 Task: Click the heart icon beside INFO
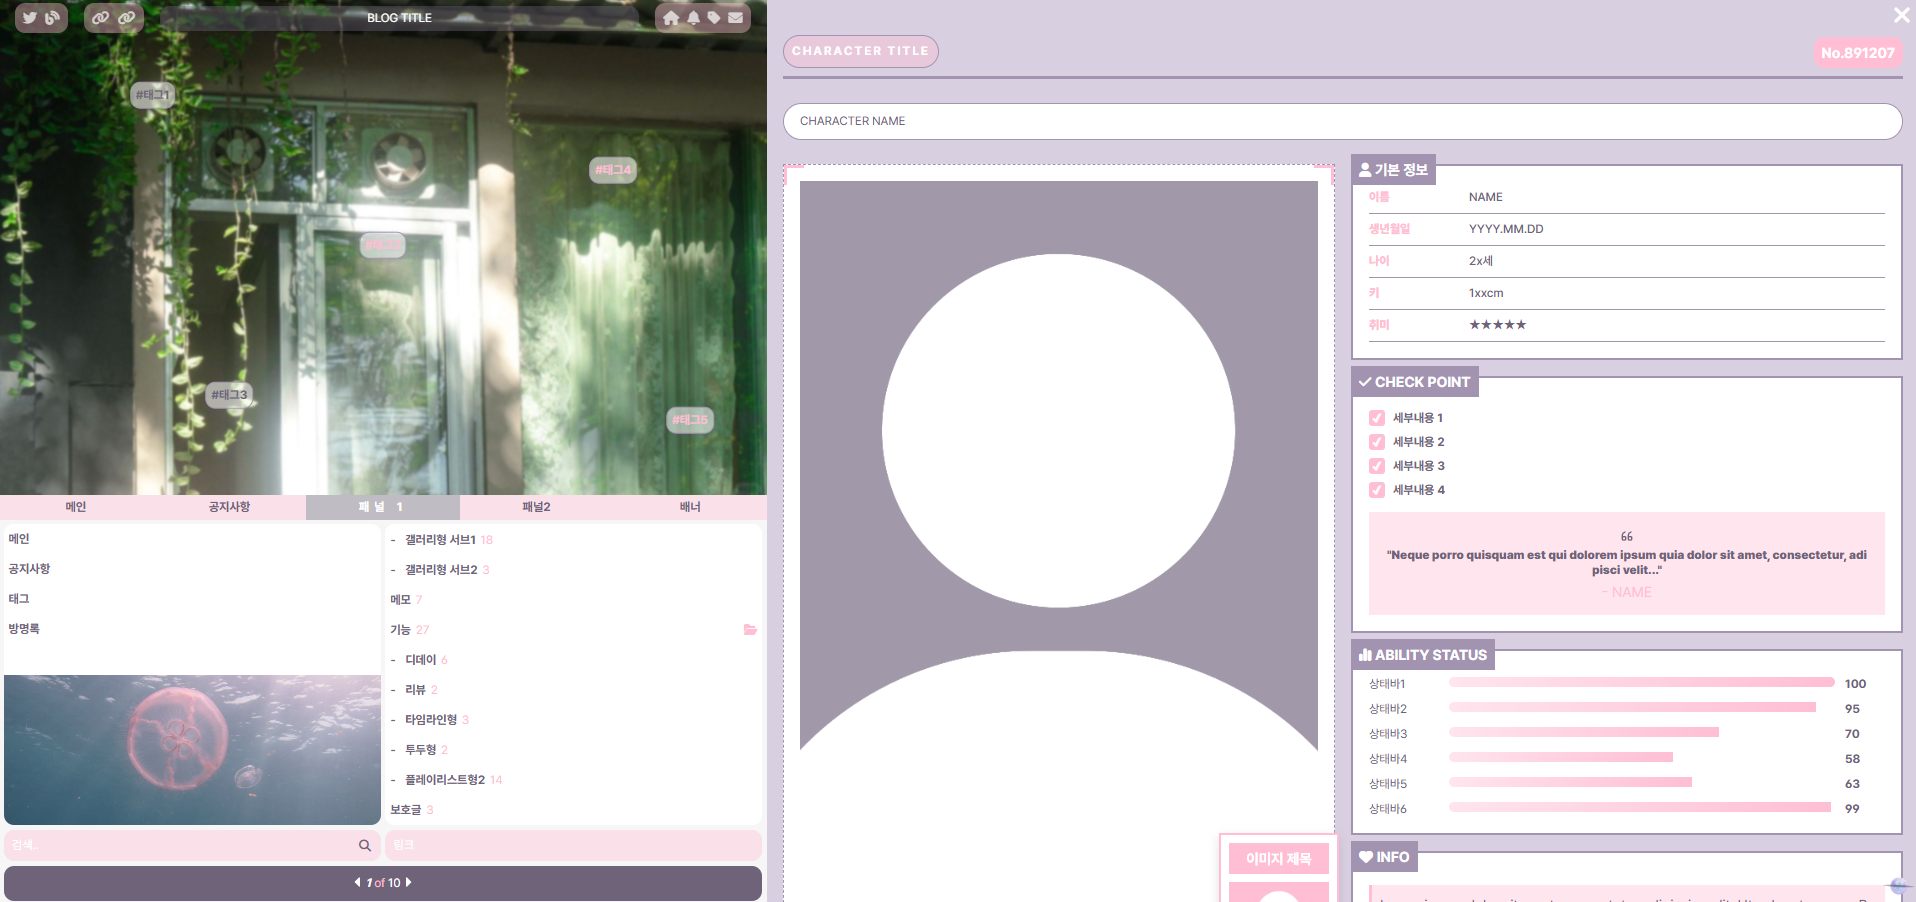pyautogui.click(x=1366, y=857)
